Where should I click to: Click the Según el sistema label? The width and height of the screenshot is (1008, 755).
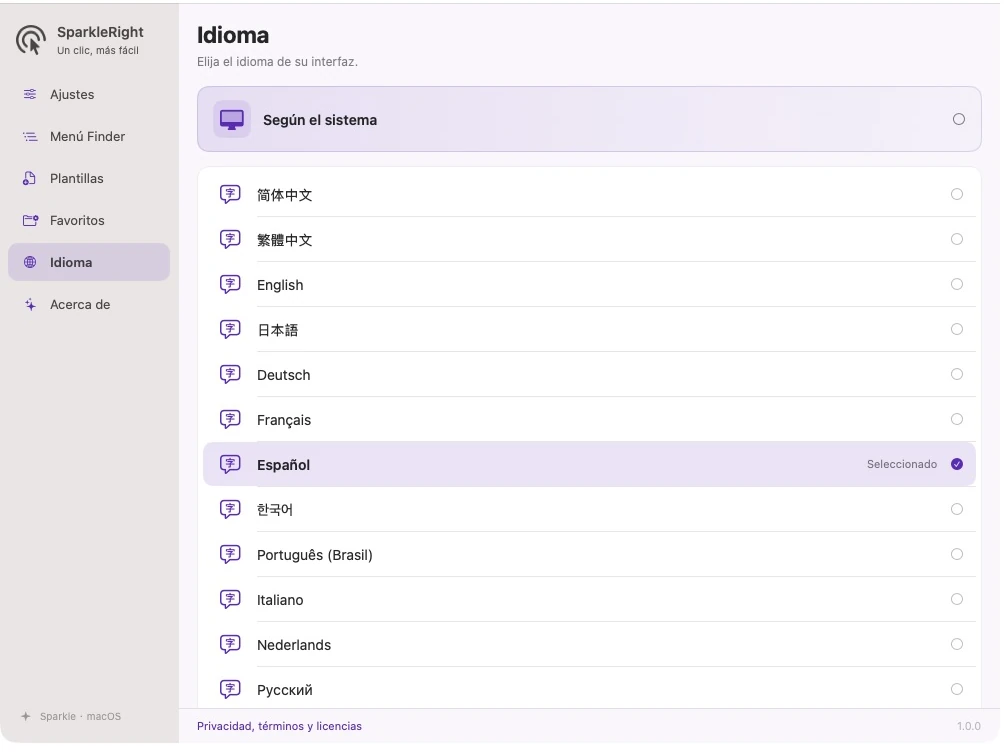[320, 120]
